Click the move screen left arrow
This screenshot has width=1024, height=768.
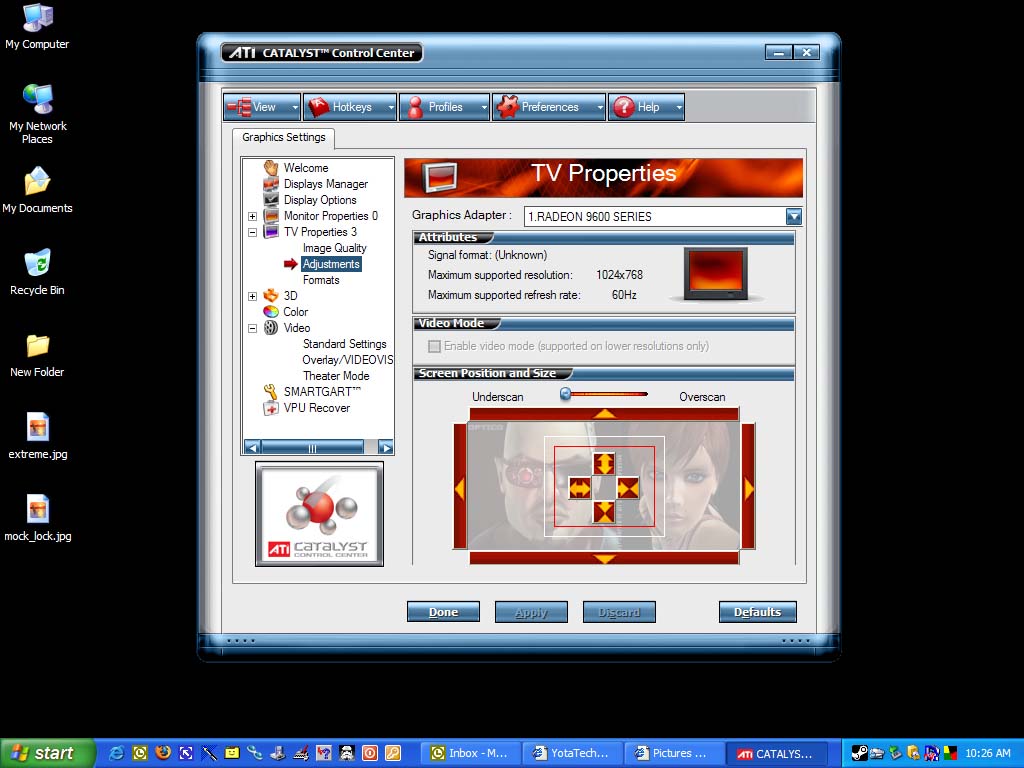(460, 487)
